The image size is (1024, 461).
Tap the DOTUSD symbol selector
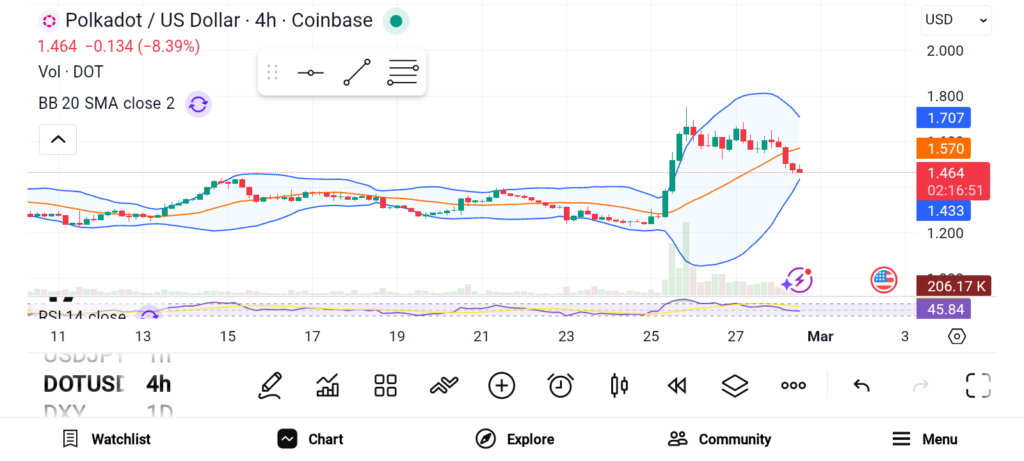[x=84, y=384]
